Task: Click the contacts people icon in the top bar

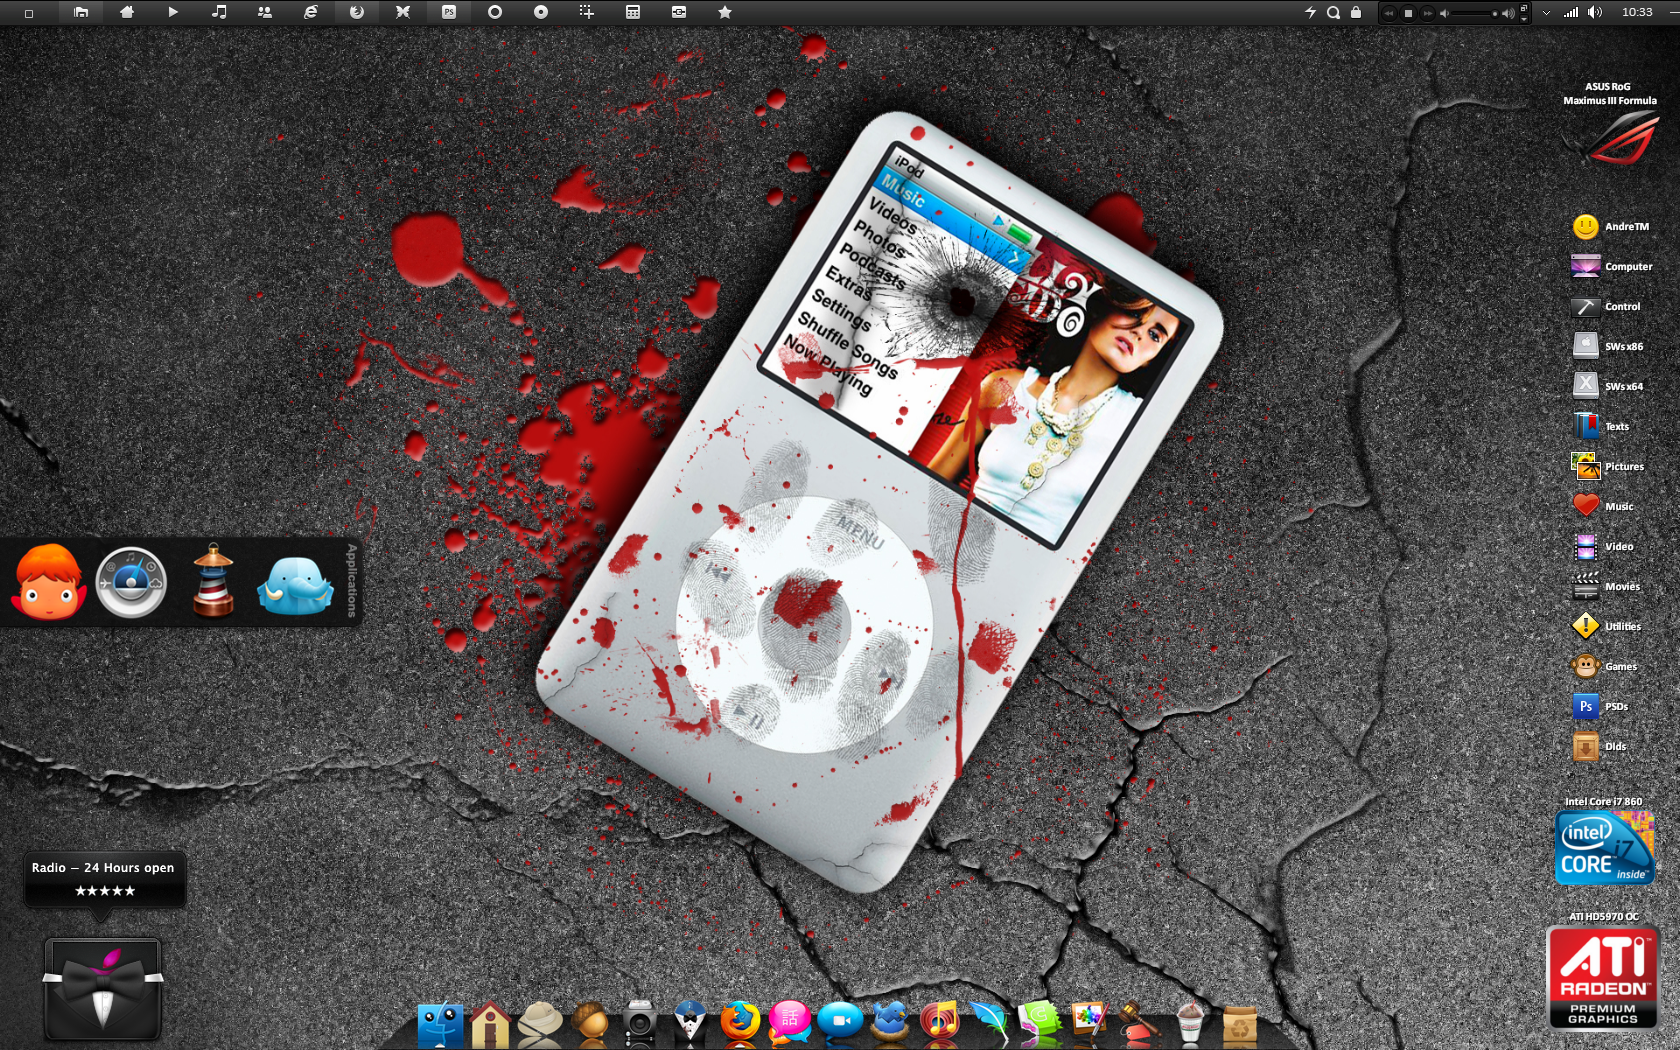Action: [x=265, y=12]
